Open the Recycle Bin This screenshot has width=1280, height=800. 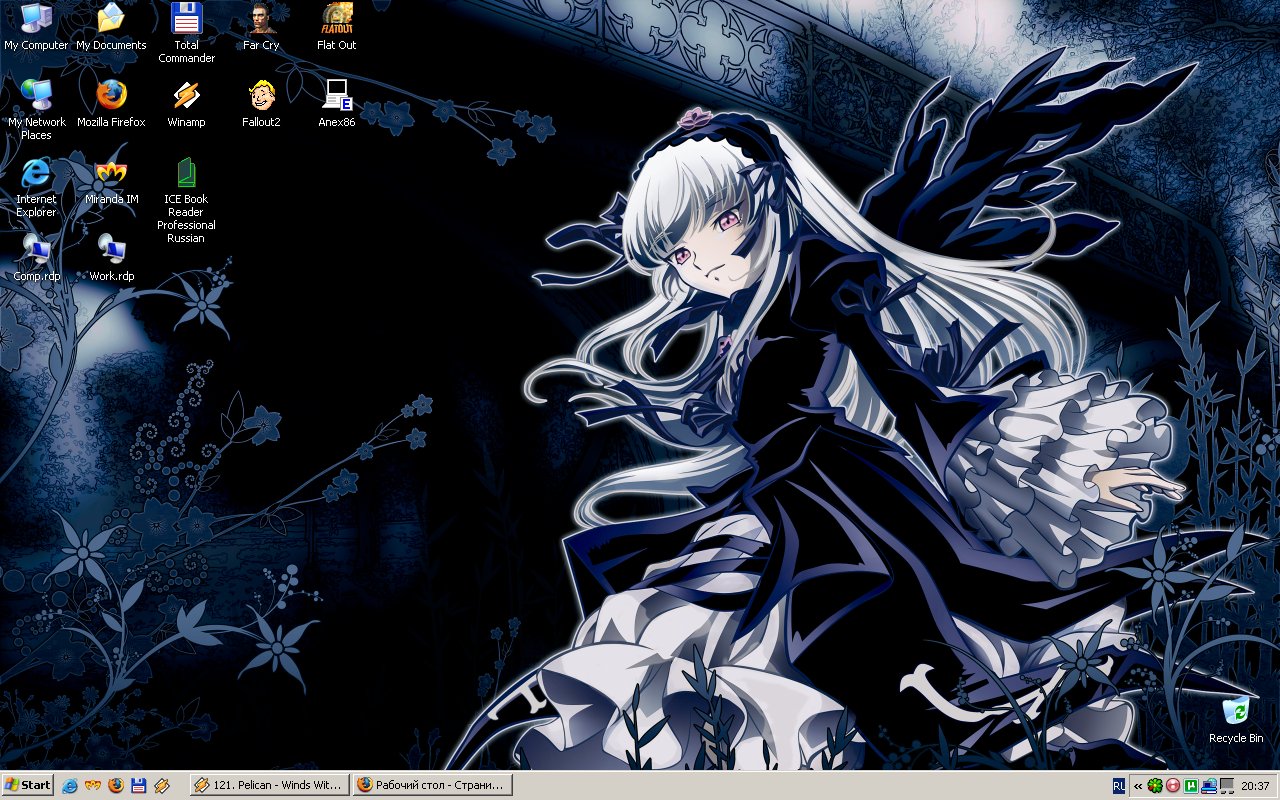[1236, 712]
